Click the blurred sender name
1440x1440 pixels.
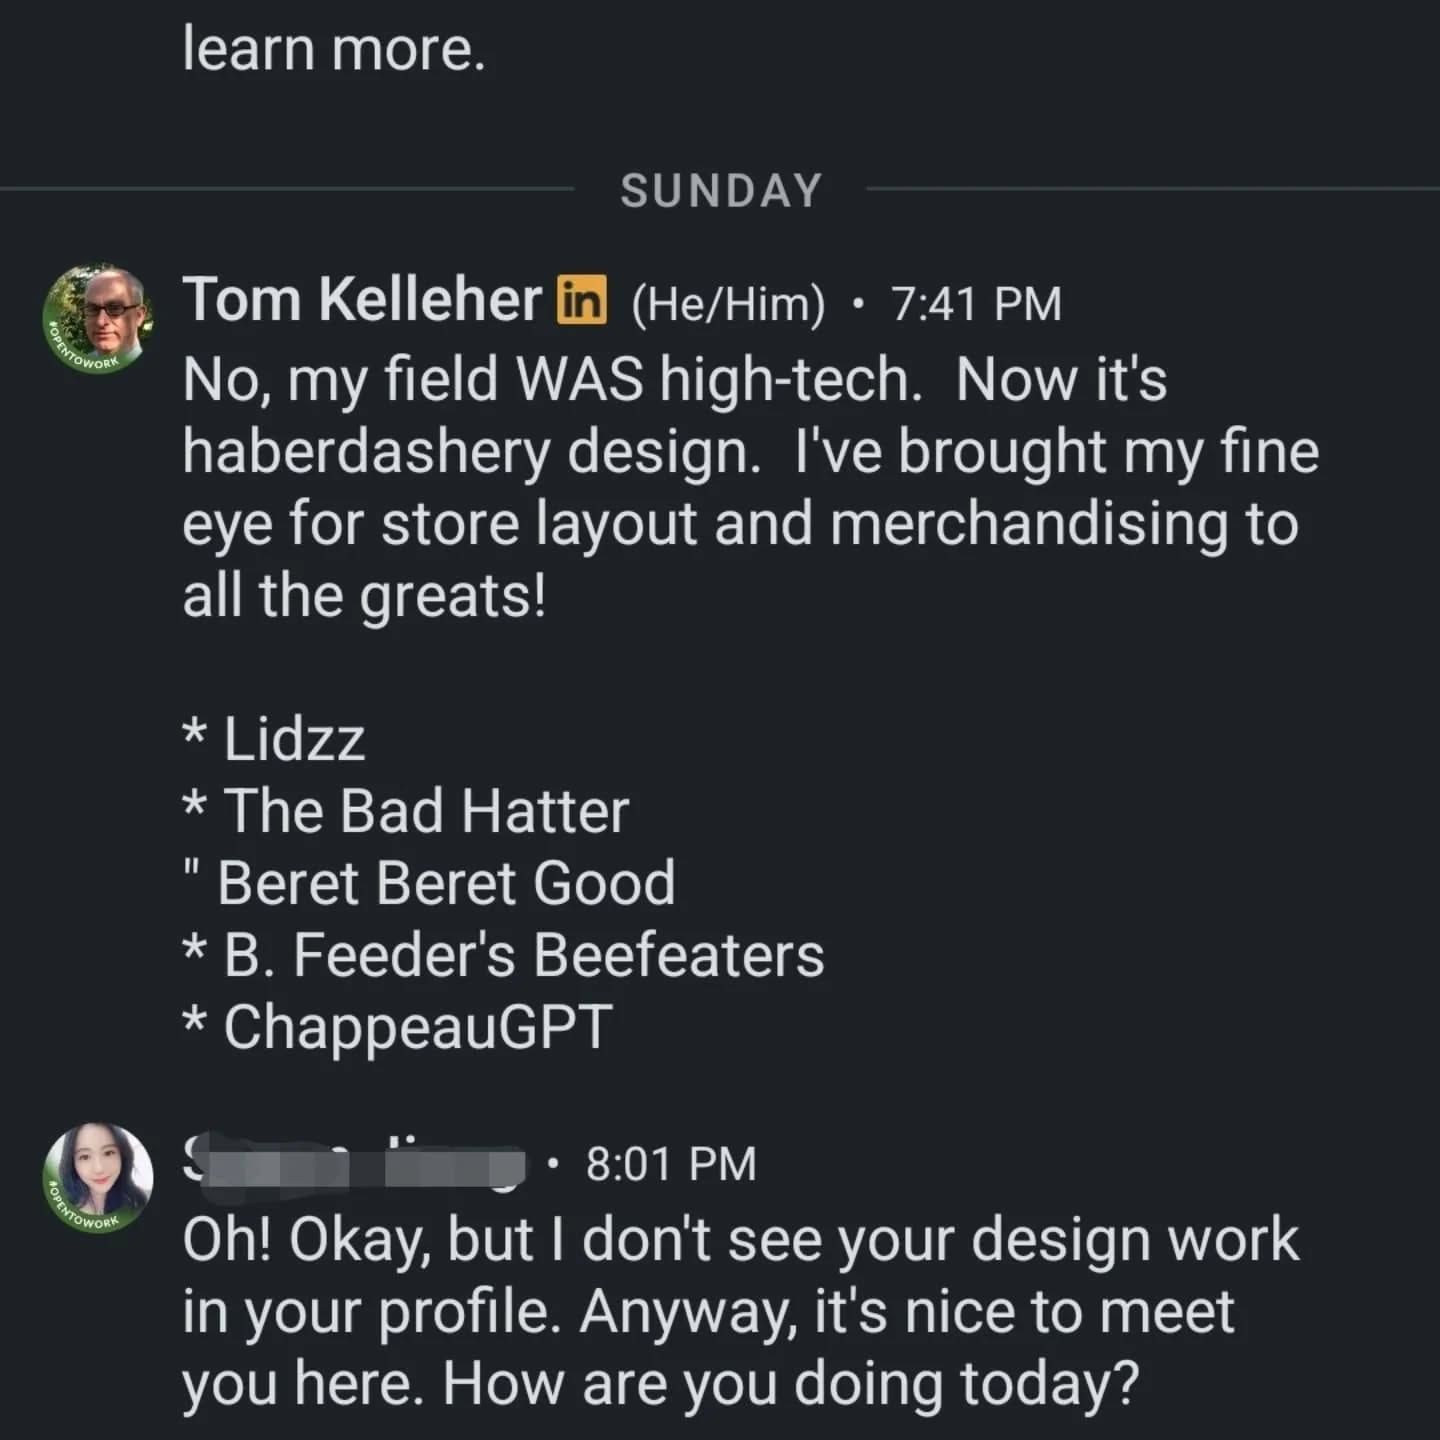tap(354, 1163)
